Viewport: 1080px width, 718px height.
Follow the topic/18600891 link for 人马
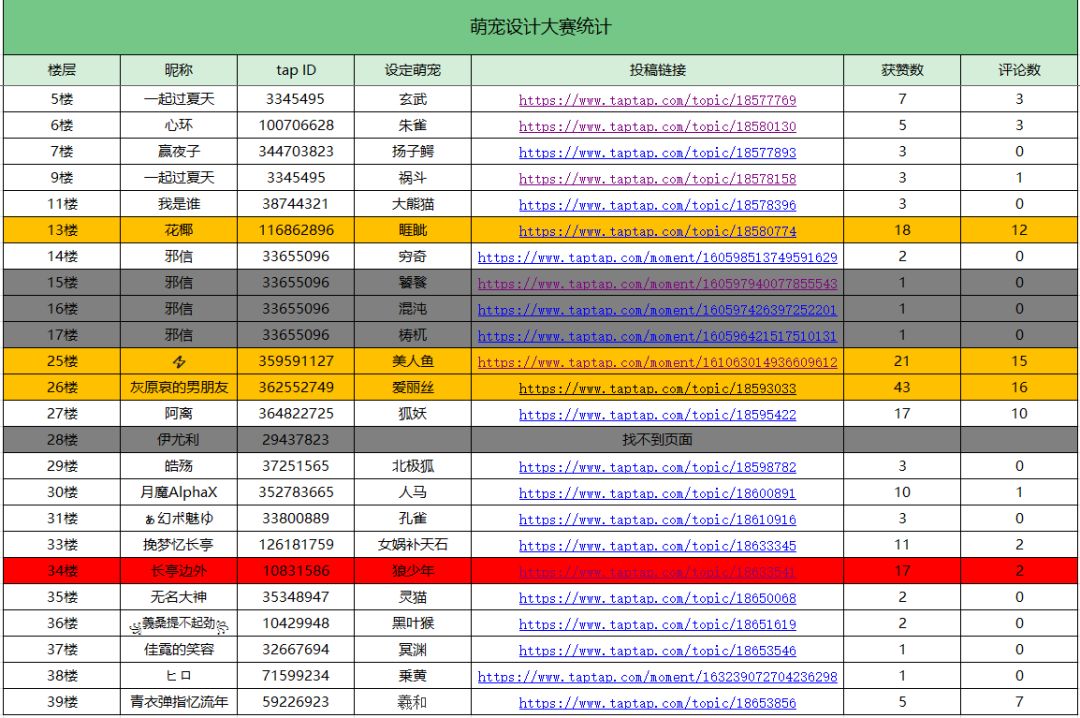(657, 493)
